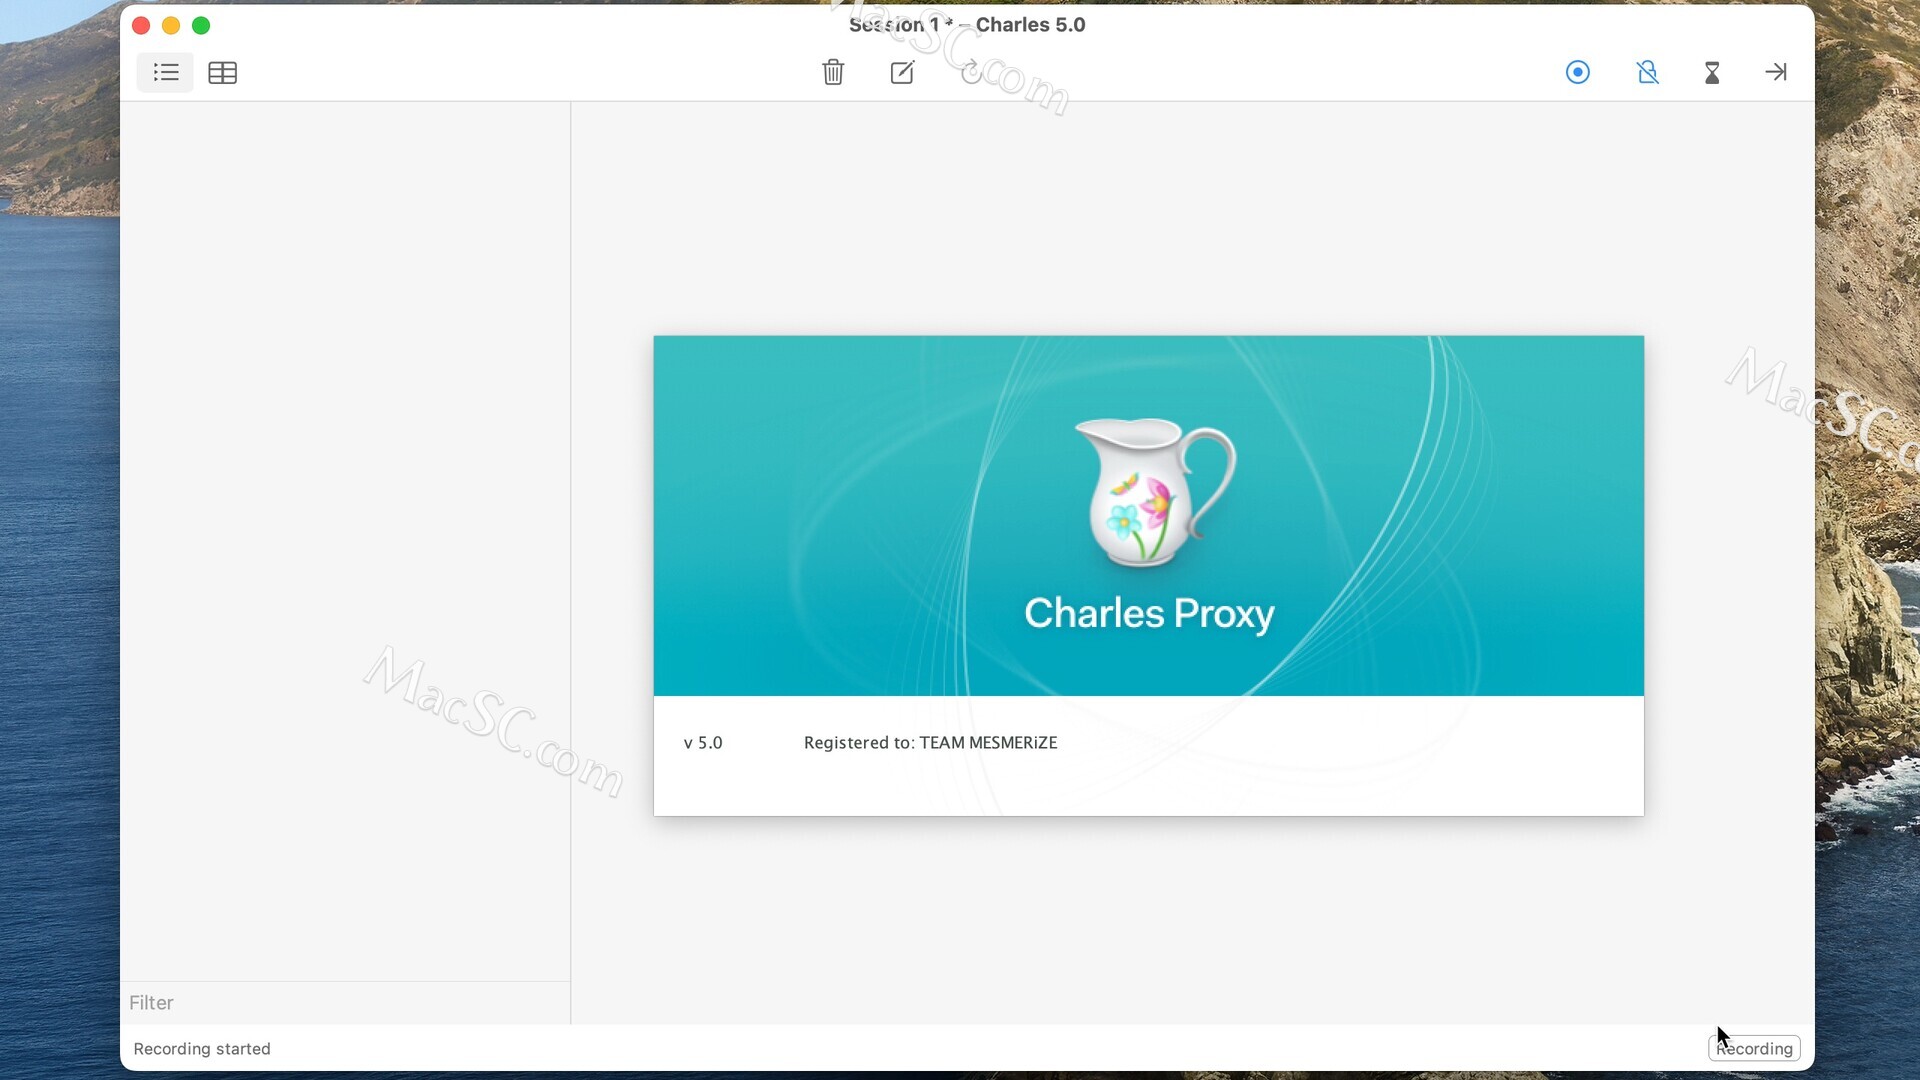Screen dimensions: 1920x1080
Task: Toggle SSL Proxying lock icon
Action: 1647,72
